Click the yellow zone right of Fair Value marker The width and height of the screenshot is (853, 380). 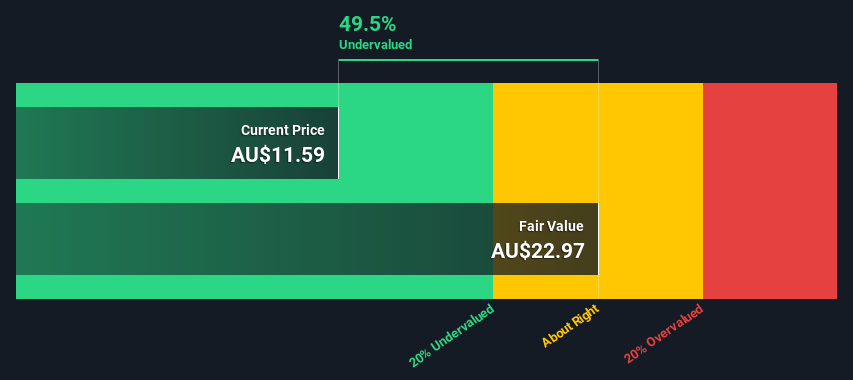651,191
